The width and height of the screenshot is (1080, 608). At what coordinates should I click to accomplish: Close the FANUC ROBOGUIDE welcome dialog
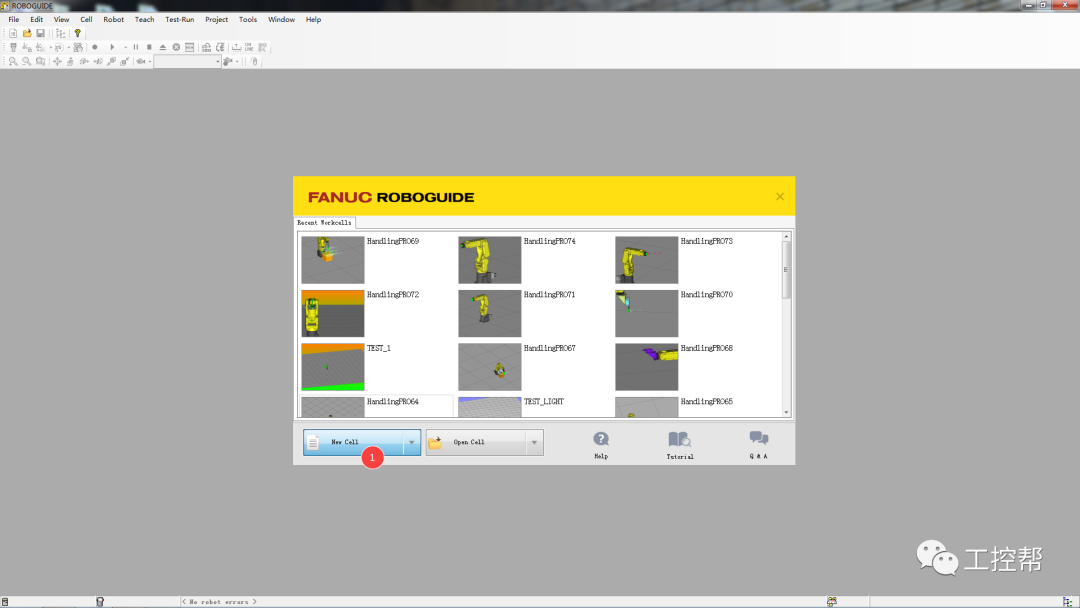(780, 196)
